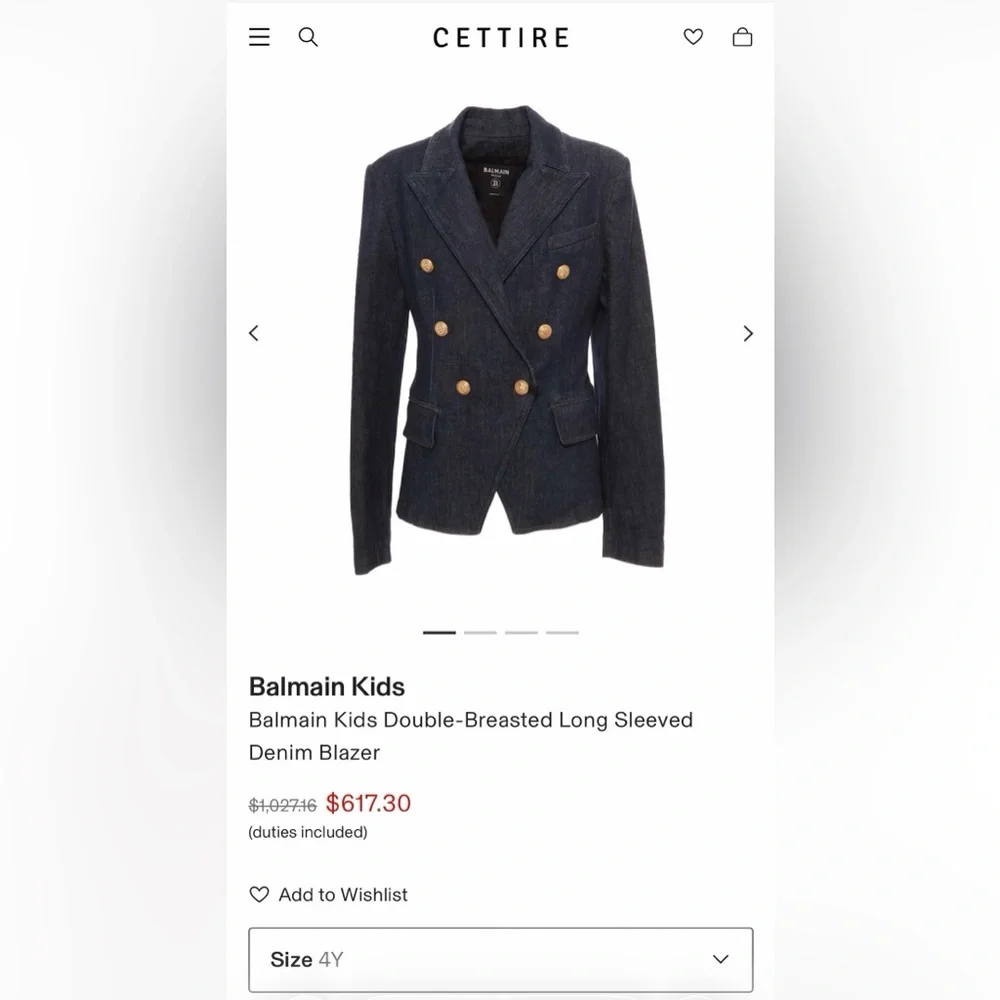Open the Balmain Kids brand page
The width and height of the screenshot is (1000, 1000).
[x=326, y=687]
